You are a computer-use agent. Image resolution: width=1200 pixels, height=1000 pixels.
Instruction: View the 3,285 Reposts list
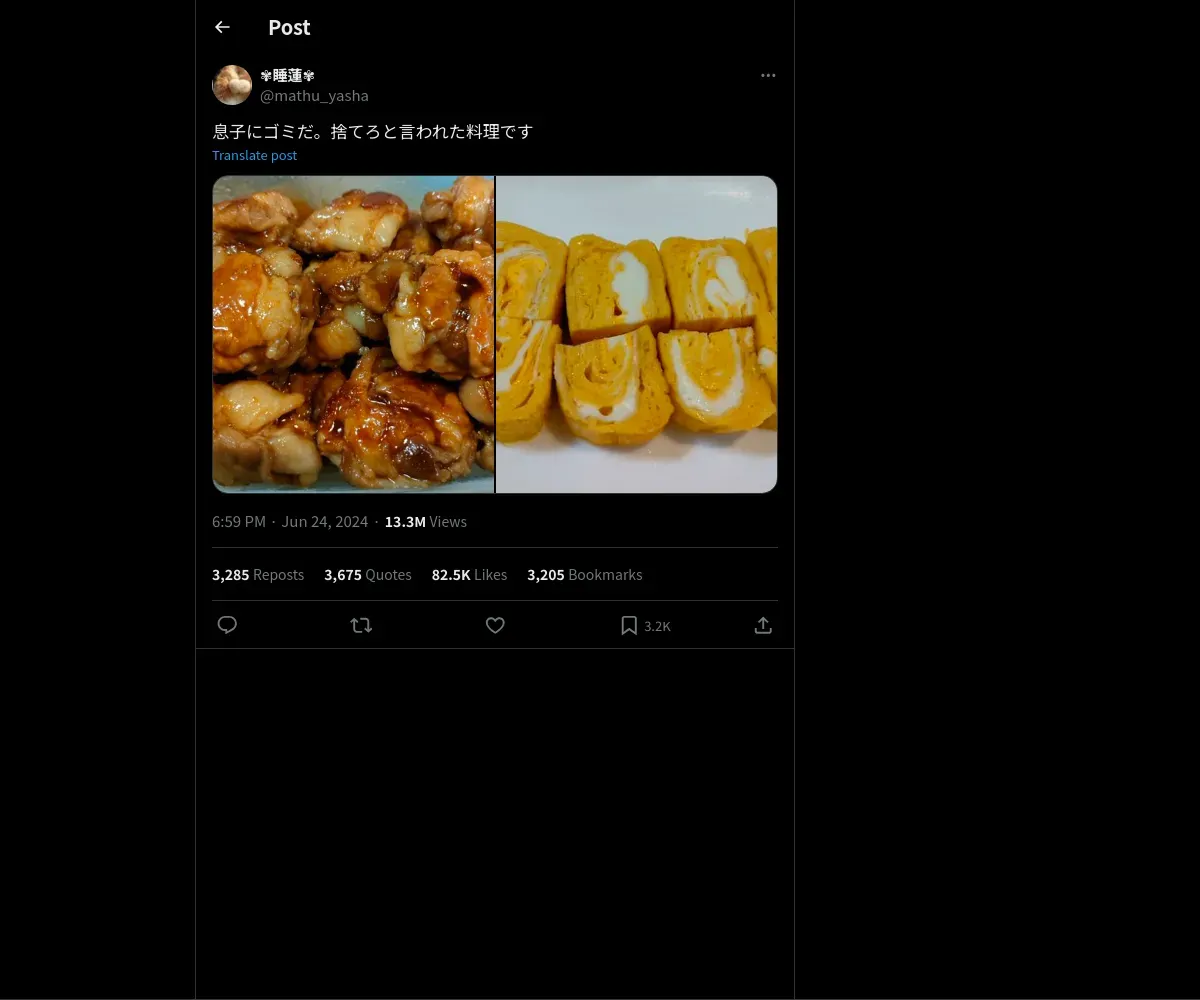[258, 575]
